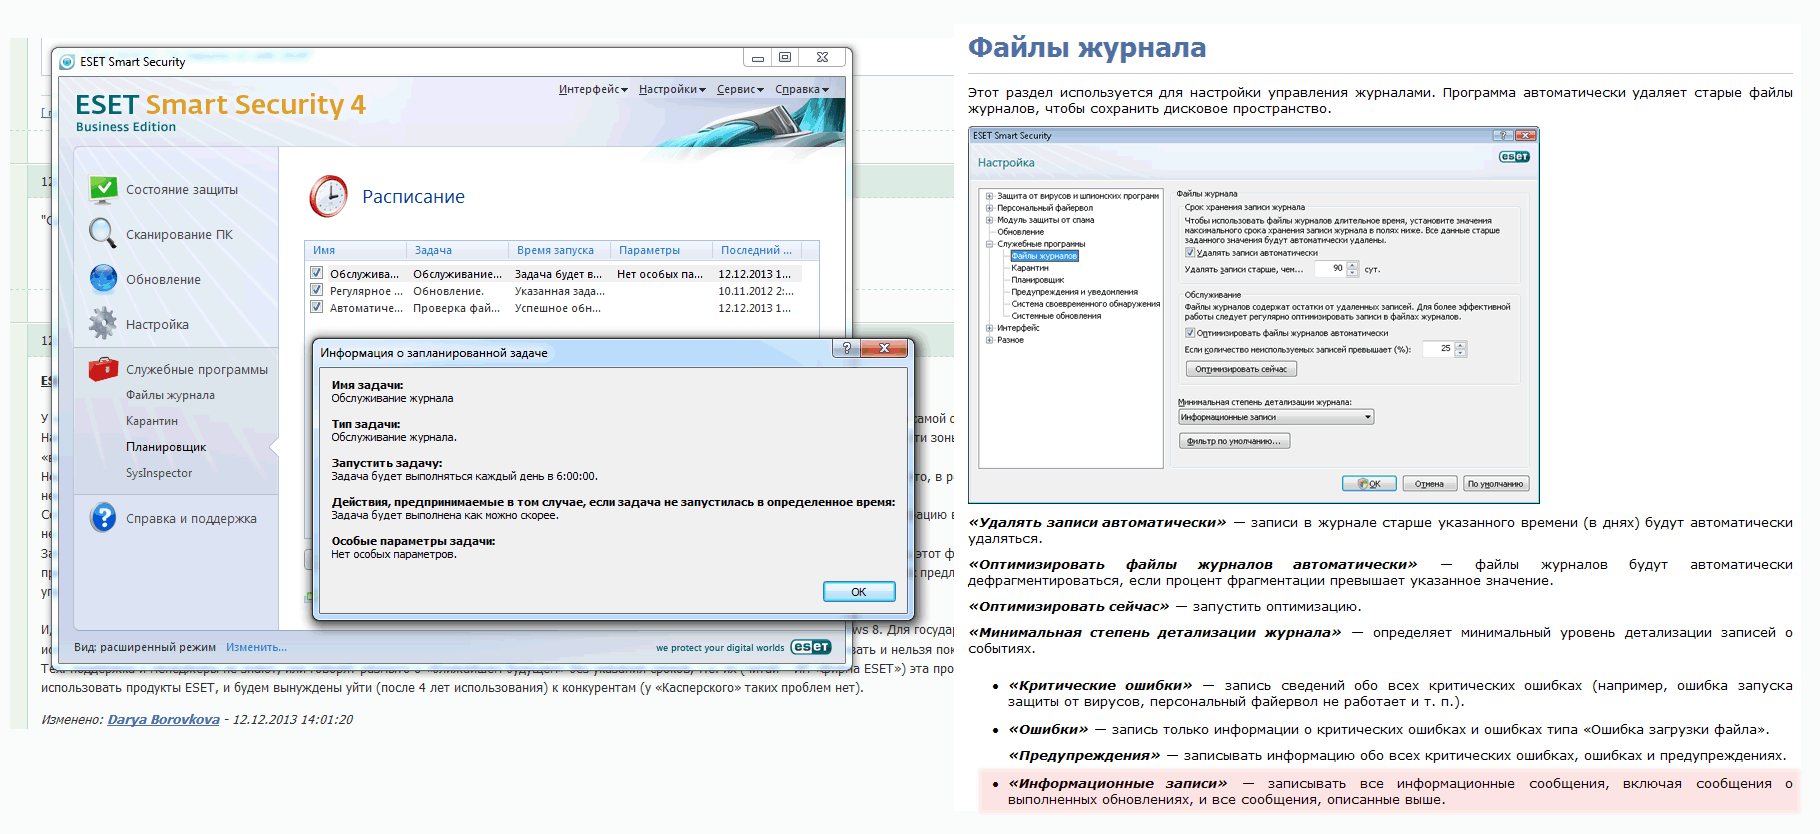The height and width of the screenshot is (834, 1820).
Task: Expand Интерфейс tree node in settings
Action: (x=989, y=328)
